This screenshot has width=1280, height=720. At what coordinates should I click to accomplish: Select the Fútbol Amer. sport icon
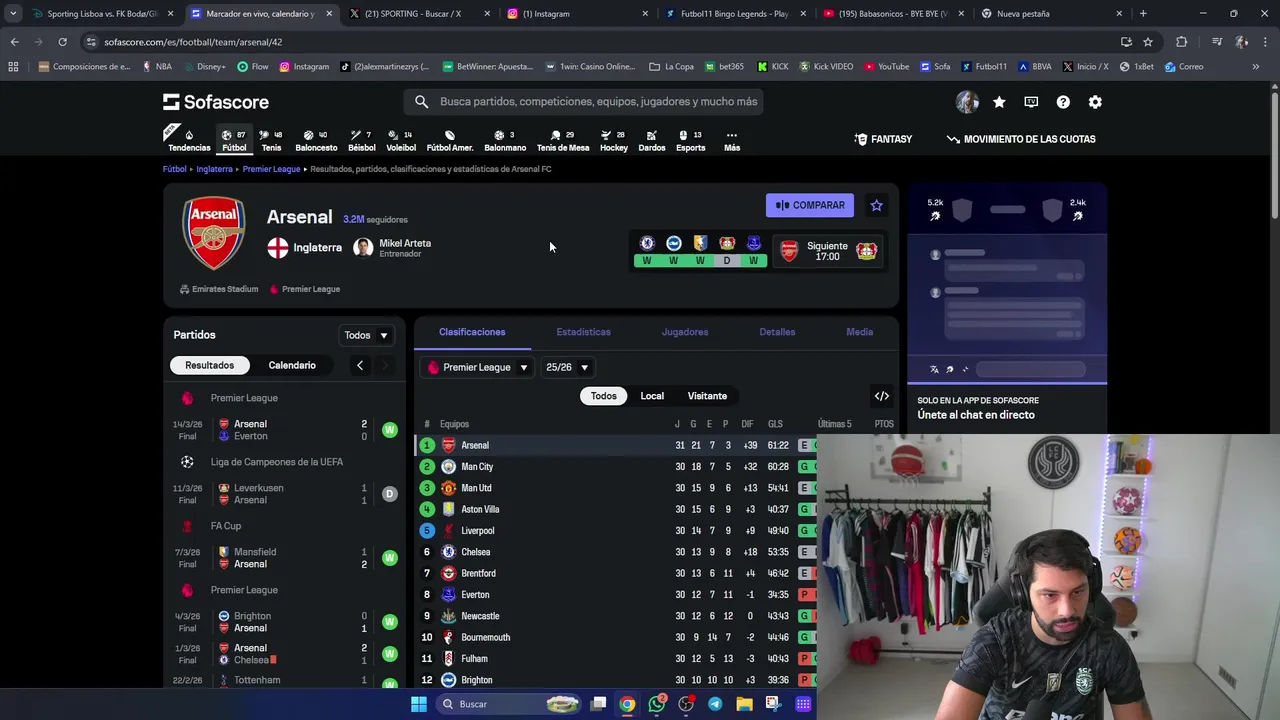450,140
